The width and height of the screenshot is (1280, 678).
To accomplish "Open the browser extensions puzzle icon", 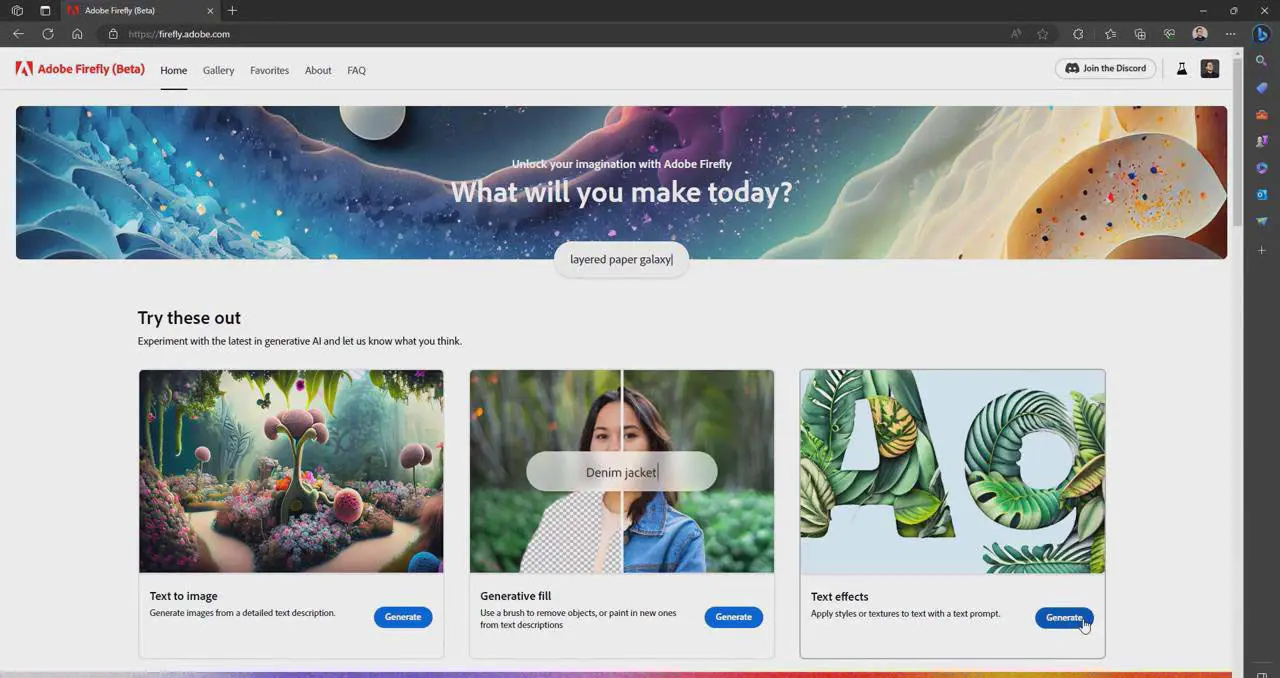I will point(1078,34).
